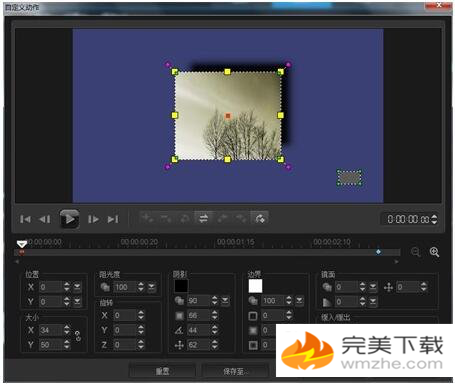Open the shadow opacity slider dropdown

[225, 301]
